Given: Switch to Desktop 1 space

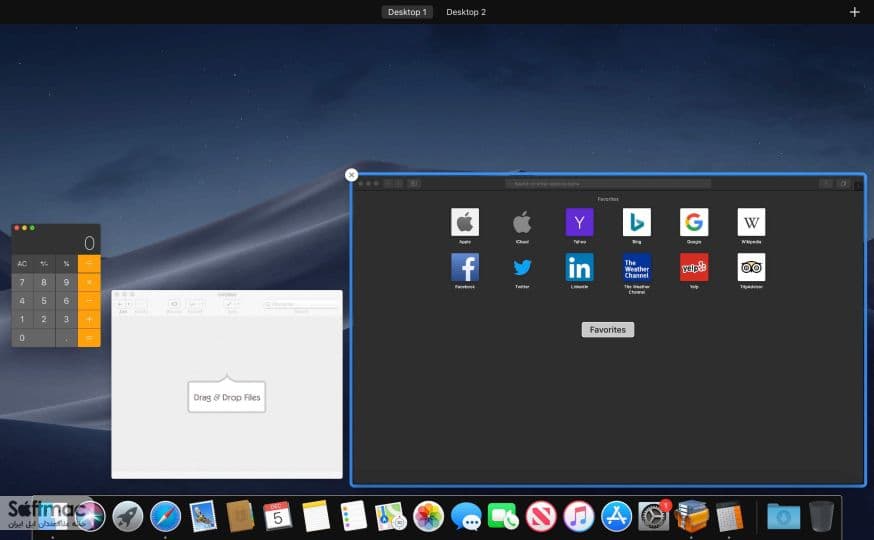Looking at the screenshot, I should (407, 12).
